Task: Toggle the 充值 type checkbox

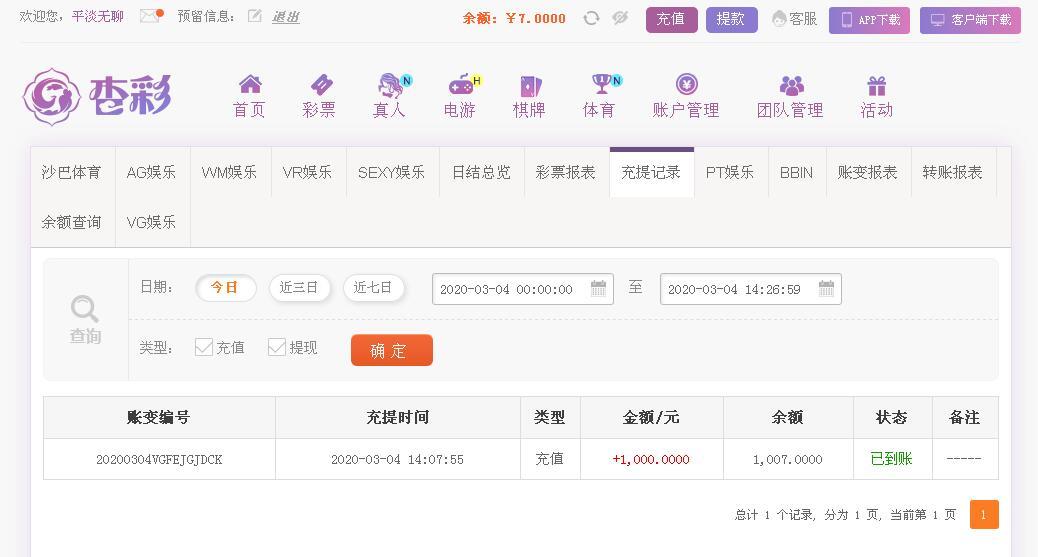Action: [204, 347]
